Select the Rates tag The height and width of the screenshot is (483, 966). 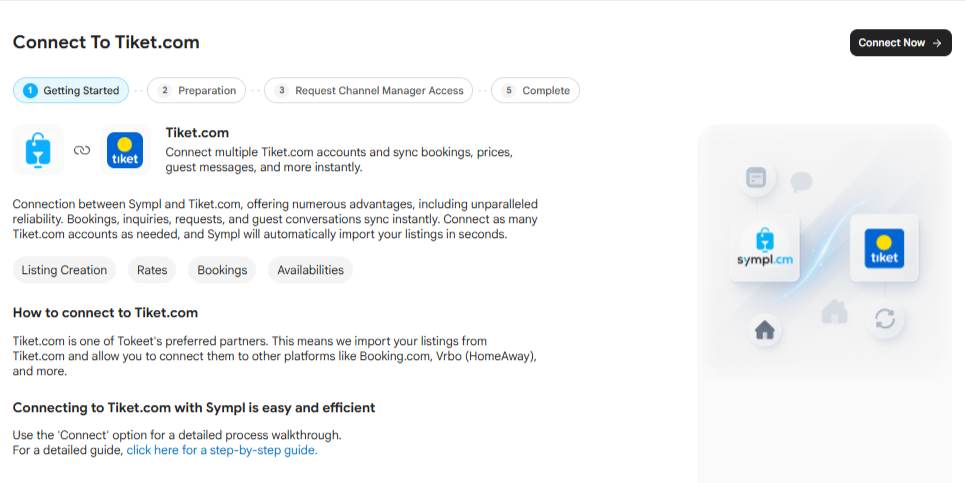click(152, 270)
